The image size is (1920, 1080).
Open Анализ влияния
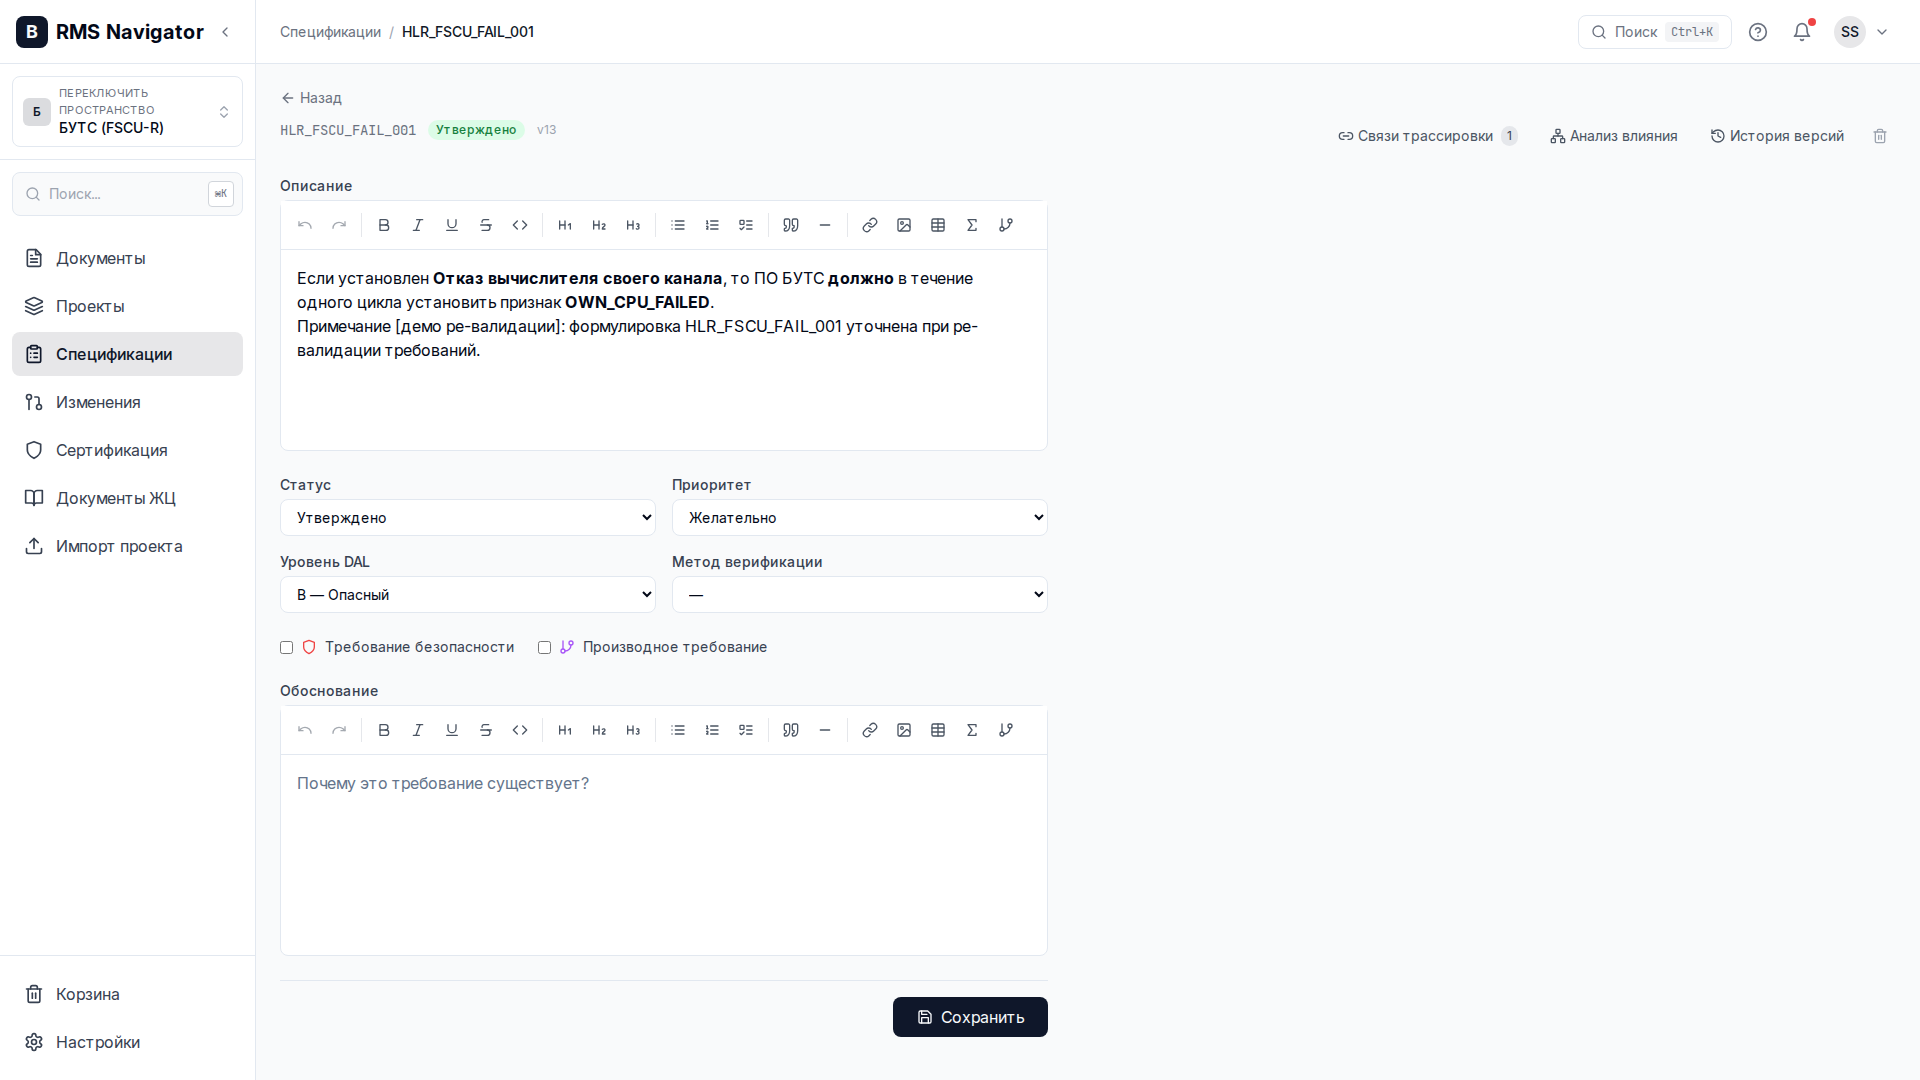pyautogui.click(x=1614, y=136)
